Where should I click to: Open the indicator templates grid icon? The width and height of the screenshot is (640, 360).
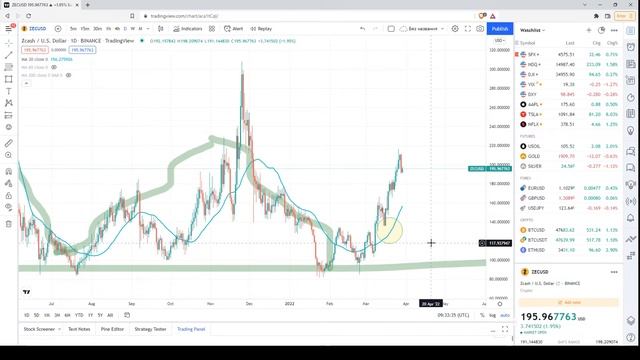click(x=212, y=29)
